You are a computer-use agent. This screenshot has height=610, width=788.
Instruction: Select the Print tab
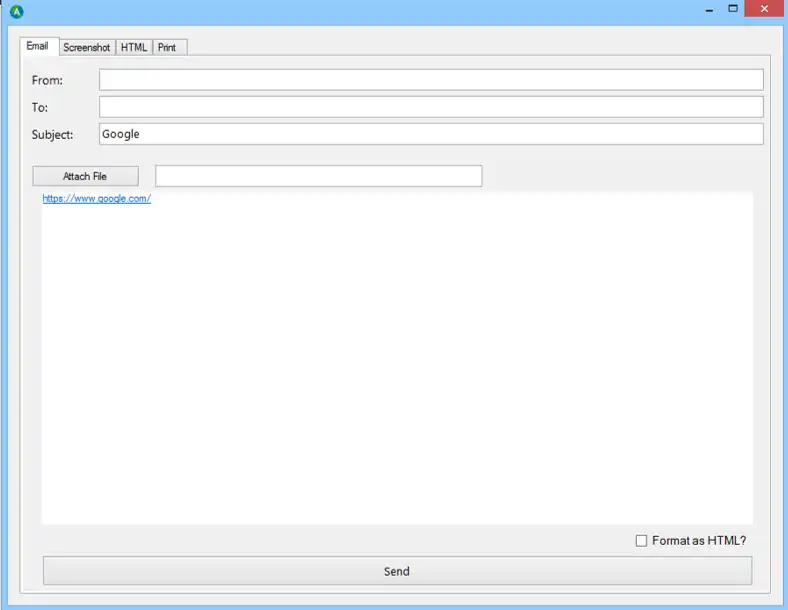coord(169,47)
